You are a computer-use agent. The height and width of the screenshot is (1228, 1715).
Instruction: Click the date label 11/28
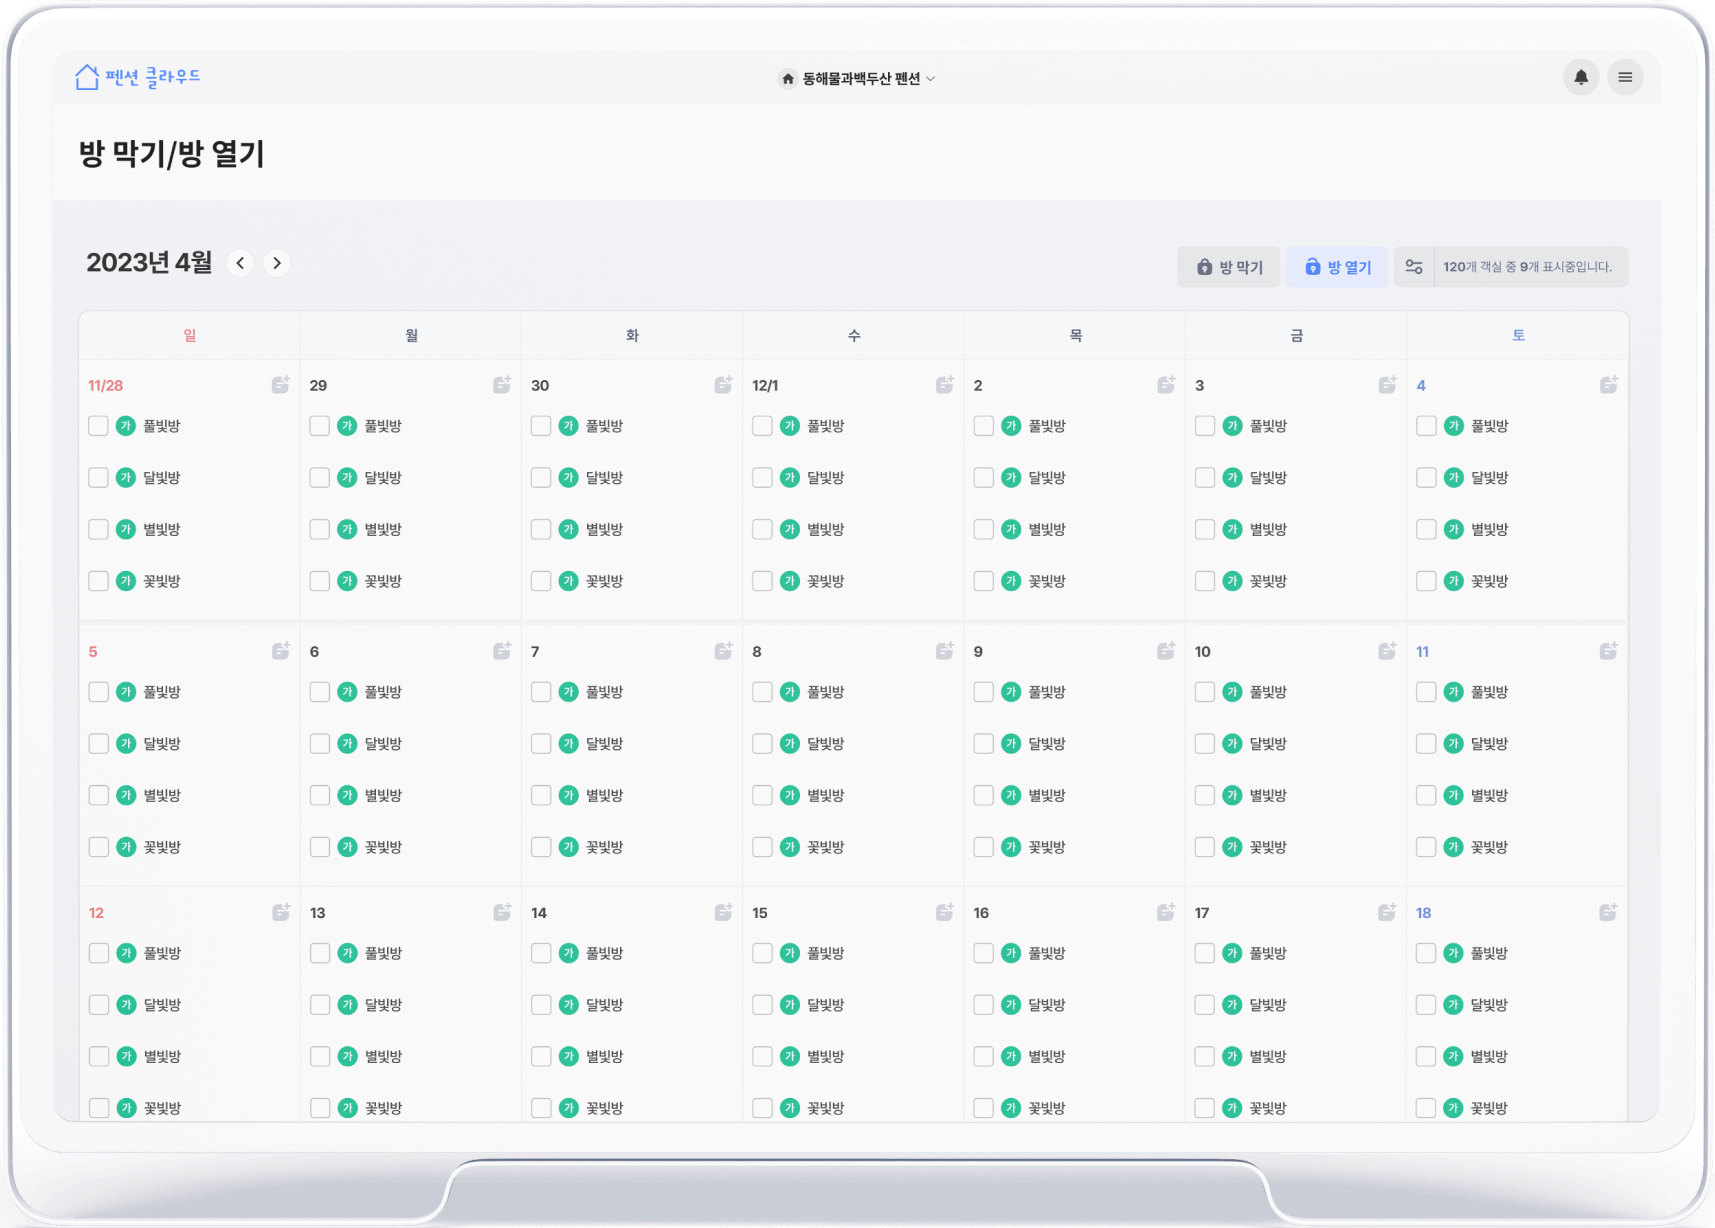[106, 385]
